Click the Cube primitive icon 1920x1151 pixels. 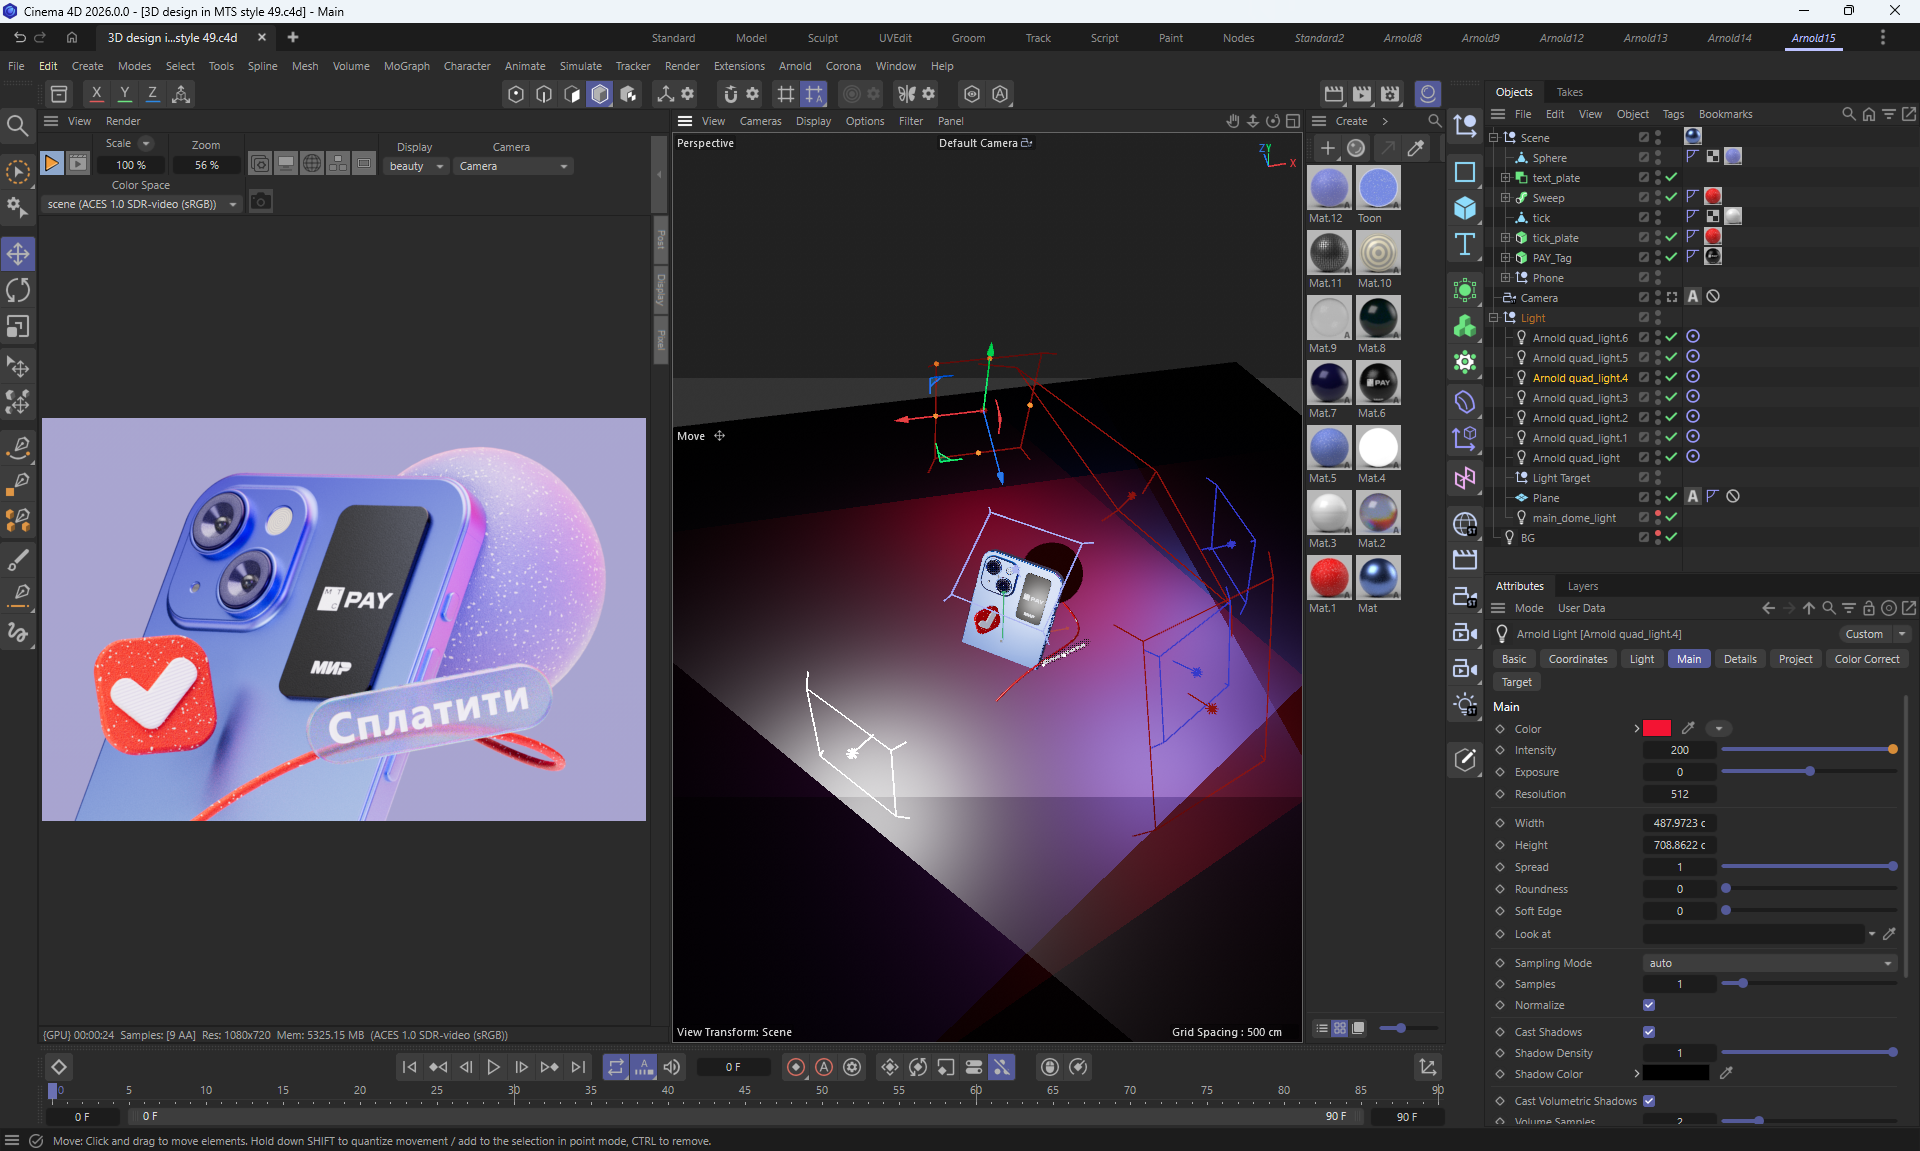[1465, 208]
